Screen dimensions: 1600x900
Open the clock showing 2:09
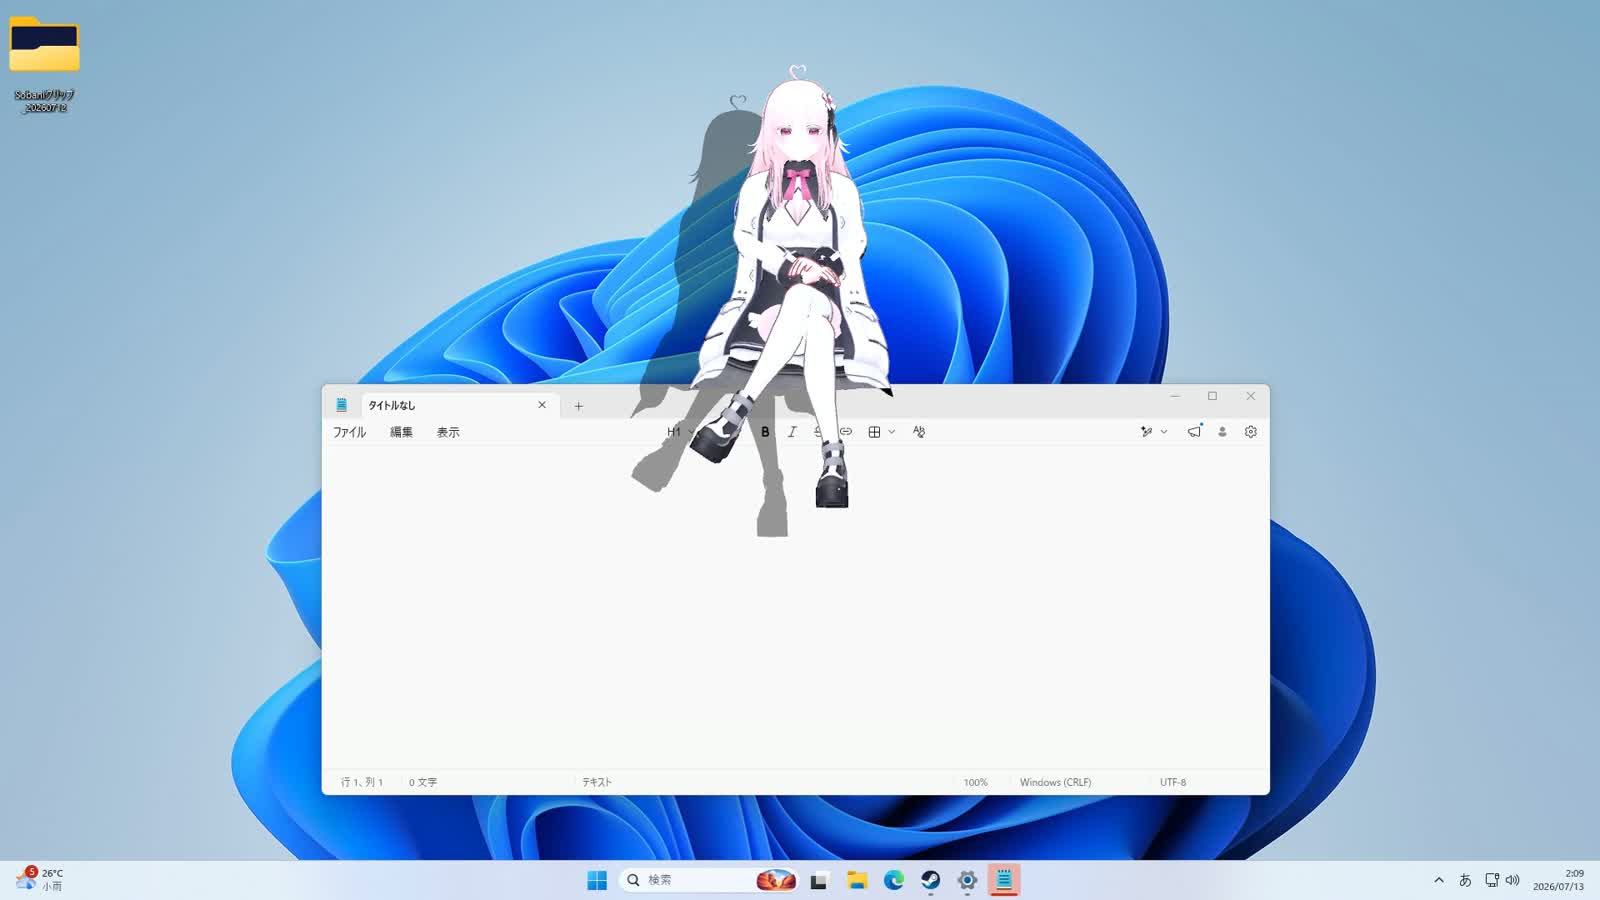(1558, 880)
